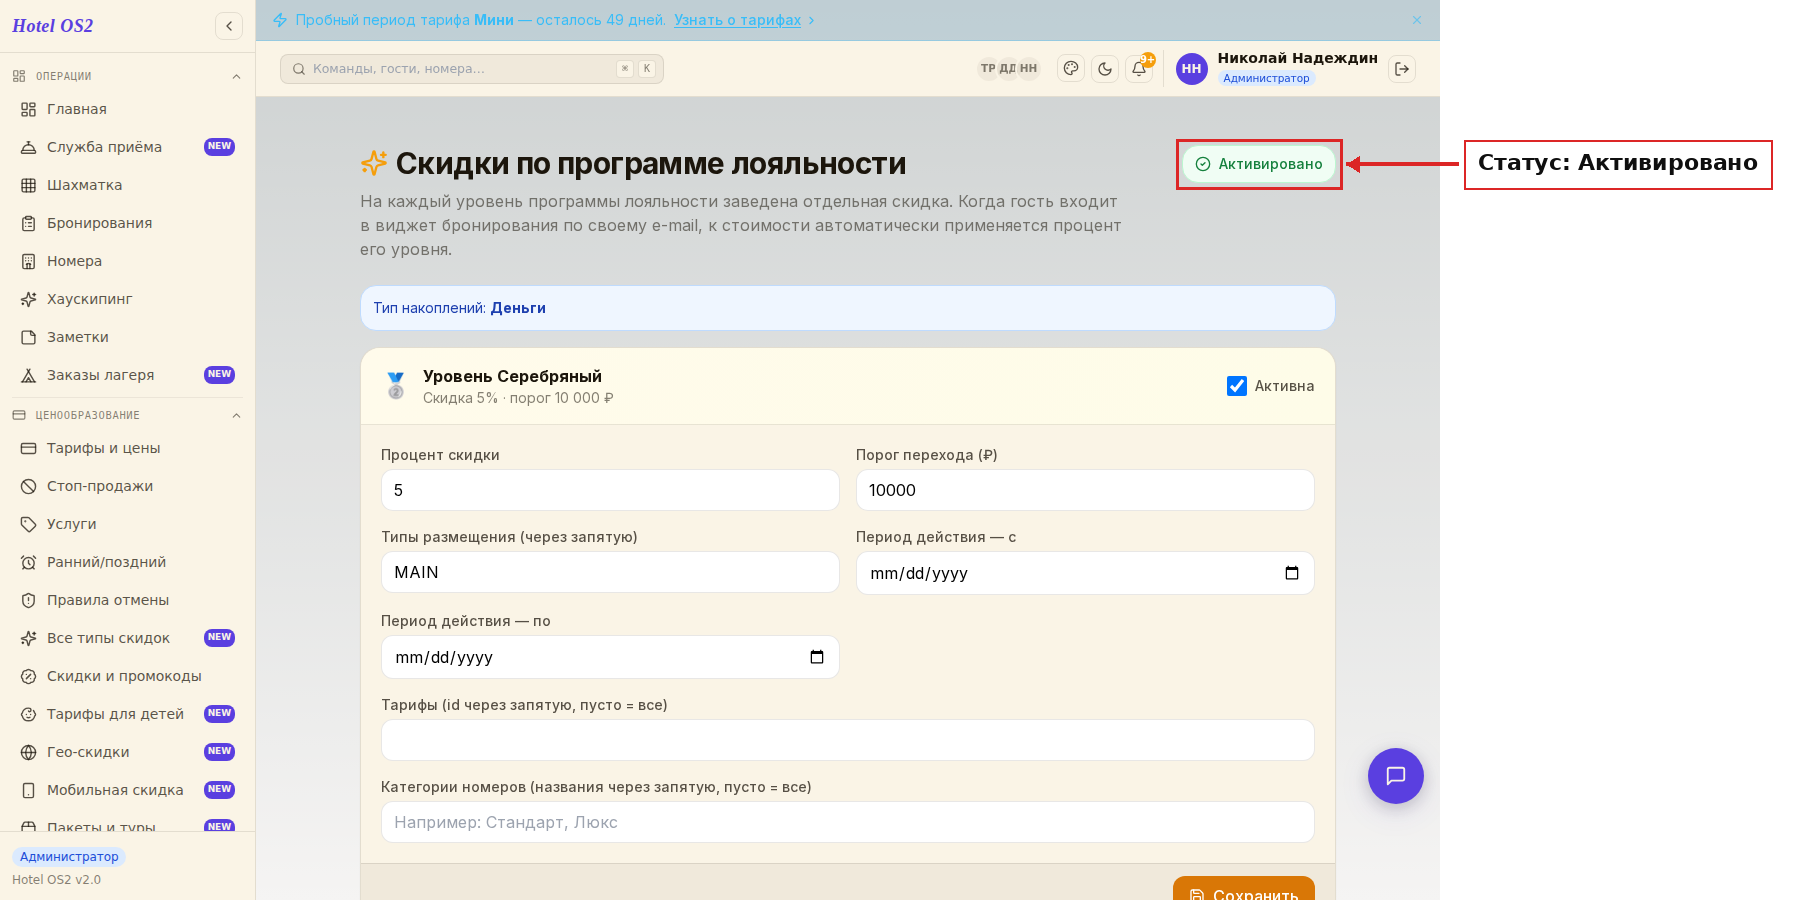This screenshot has width=1796, height=900.
Task: Click the Услуги tag icon
Action: click(x=29, y=524)
